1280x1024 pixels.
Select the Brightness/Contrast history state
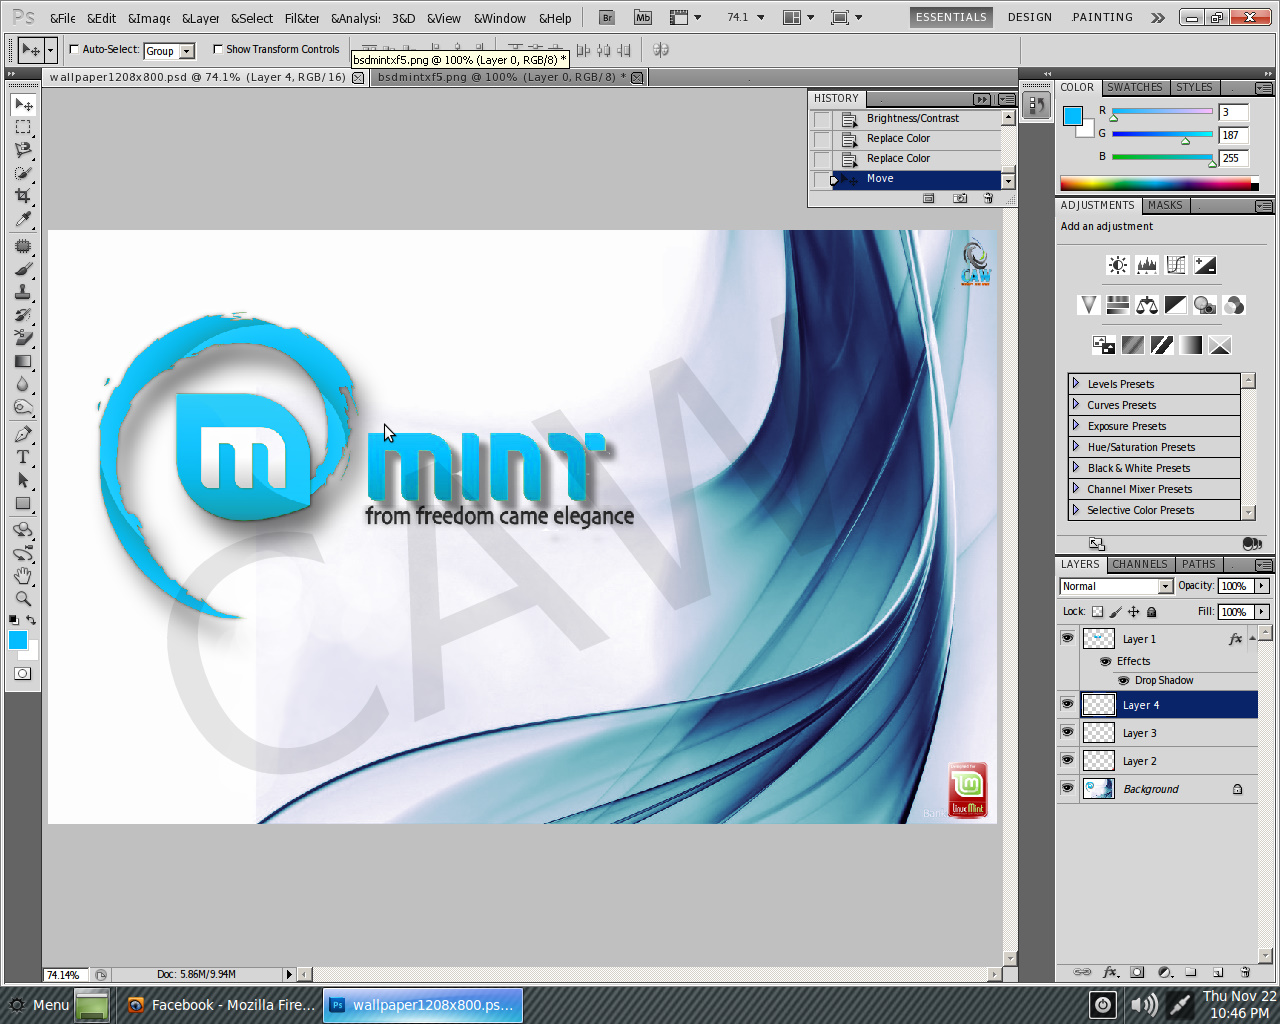pos(915,118)
